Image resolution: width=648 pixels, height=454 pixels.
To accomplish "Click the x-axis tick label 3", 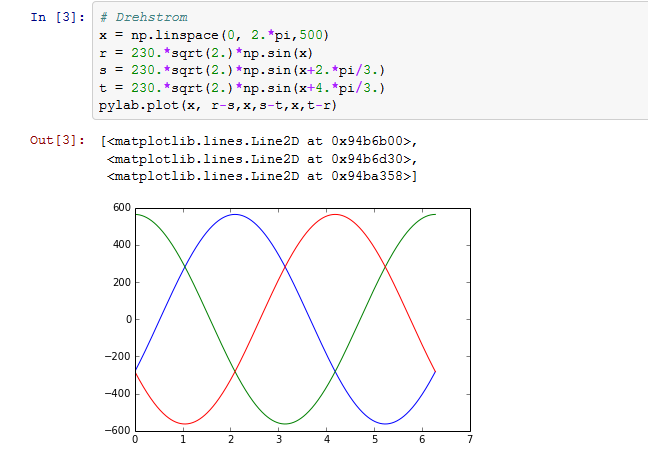I will [279, 440].
